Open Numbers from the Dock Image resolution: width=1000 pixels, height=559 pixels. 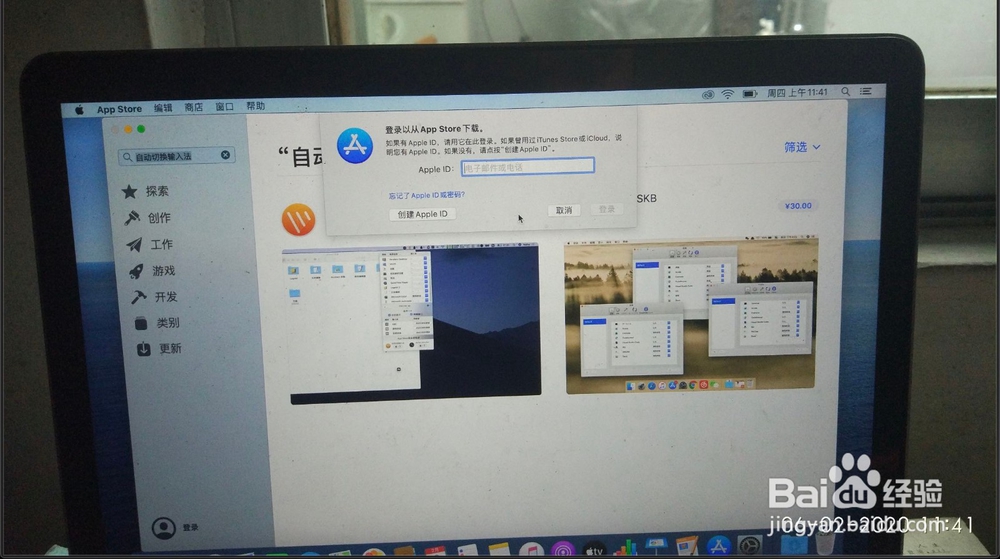tap(625, 549)
